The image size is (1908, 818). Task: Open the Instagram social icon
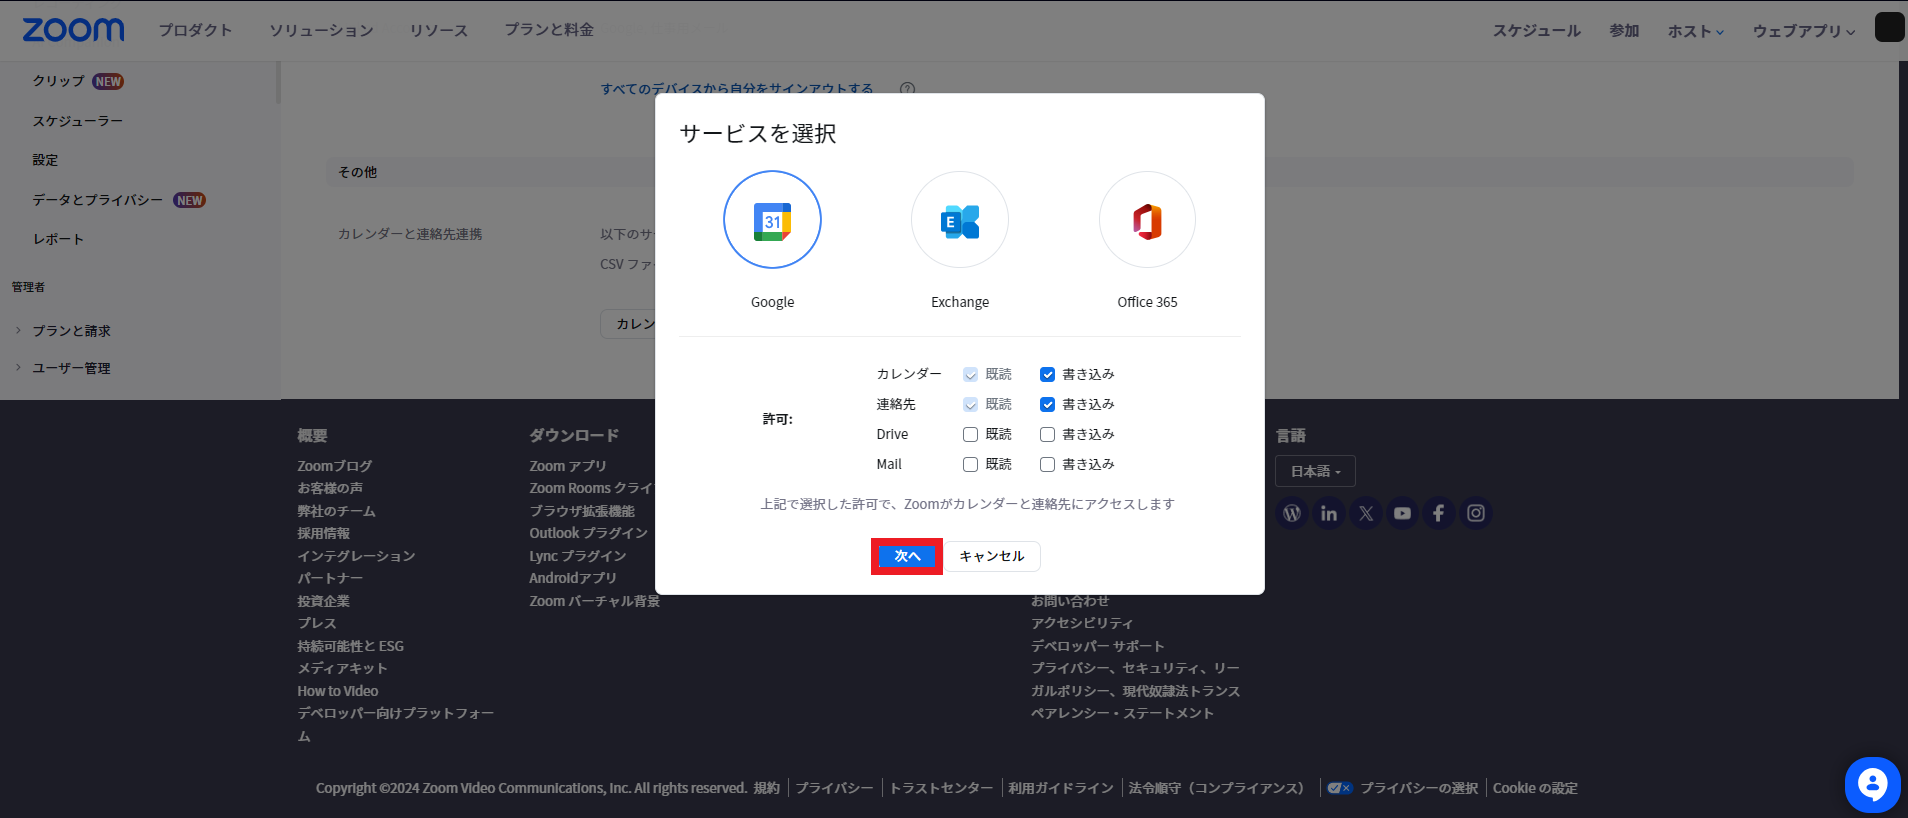tap(1476, 513)
